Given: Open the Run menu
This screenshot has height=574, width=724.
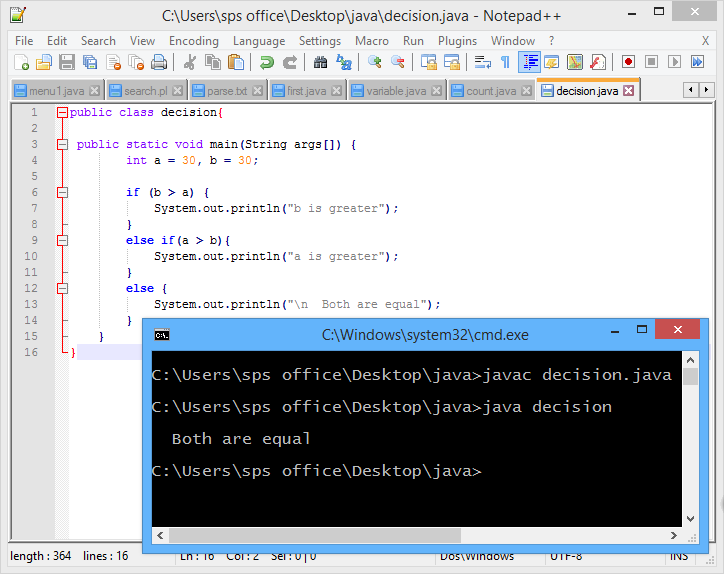Looking at the screenshot, I should [x=413, y=41].
